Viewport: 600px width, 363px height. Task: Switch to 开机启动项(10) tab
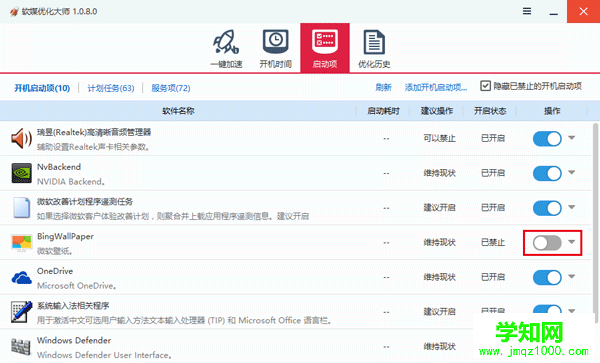point(42,88)
